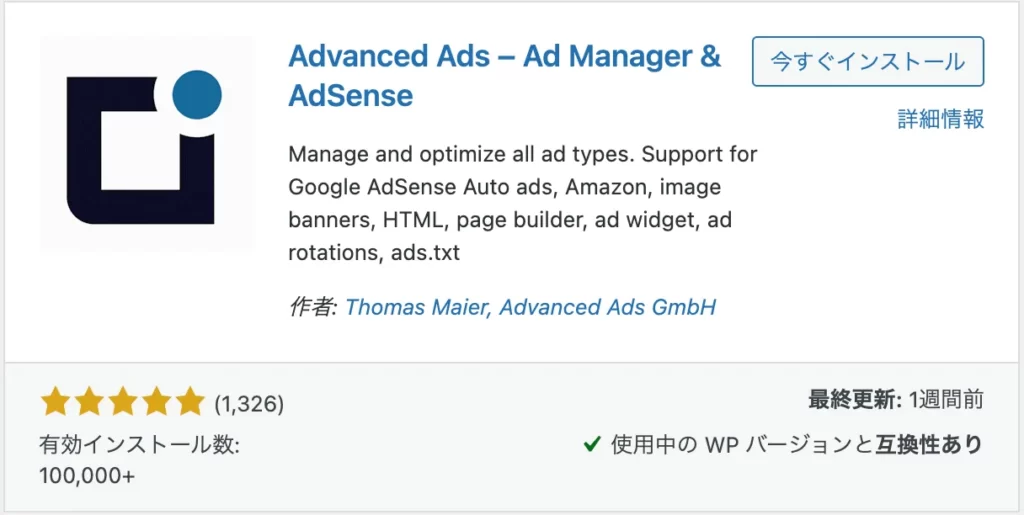Click the 最終更新: 1週間前 text
Image resolution: width=1024 pixels, height=515 pixels.
(896, 399)
